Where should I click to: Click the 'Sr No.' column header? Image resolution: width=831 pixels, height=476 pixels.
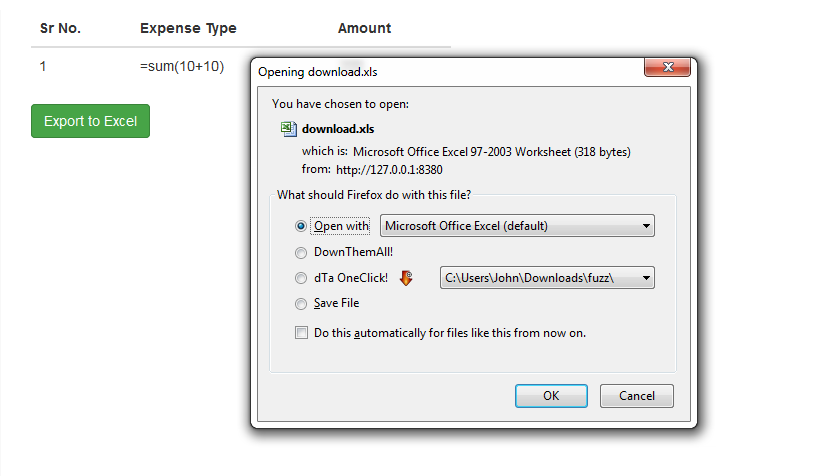(x=60, y=28)
